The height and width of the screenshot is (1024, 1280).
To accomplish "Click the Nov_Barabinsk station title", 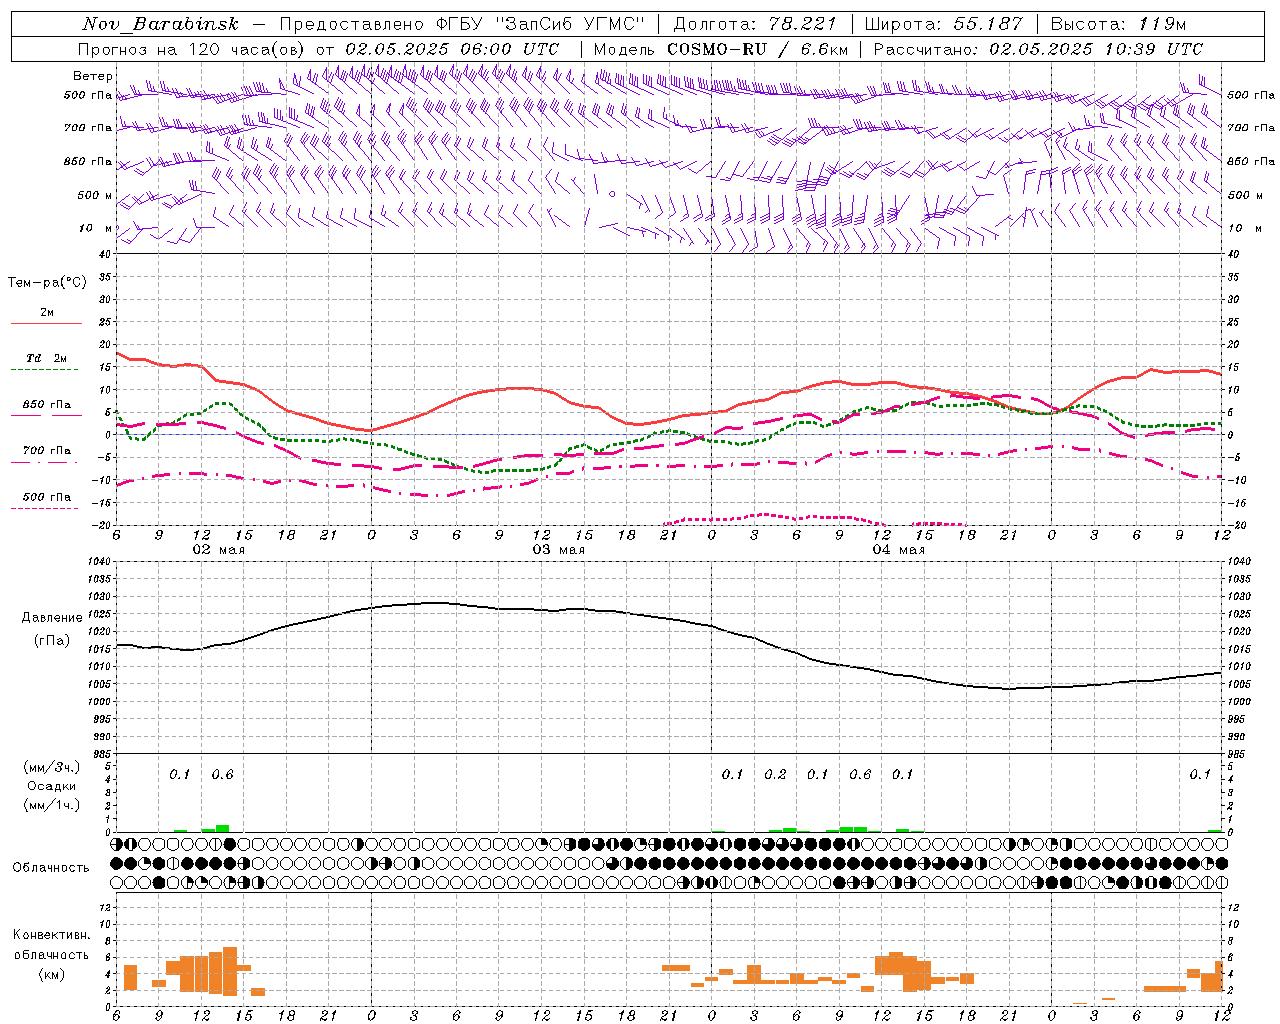I will [x=161, y=24].
